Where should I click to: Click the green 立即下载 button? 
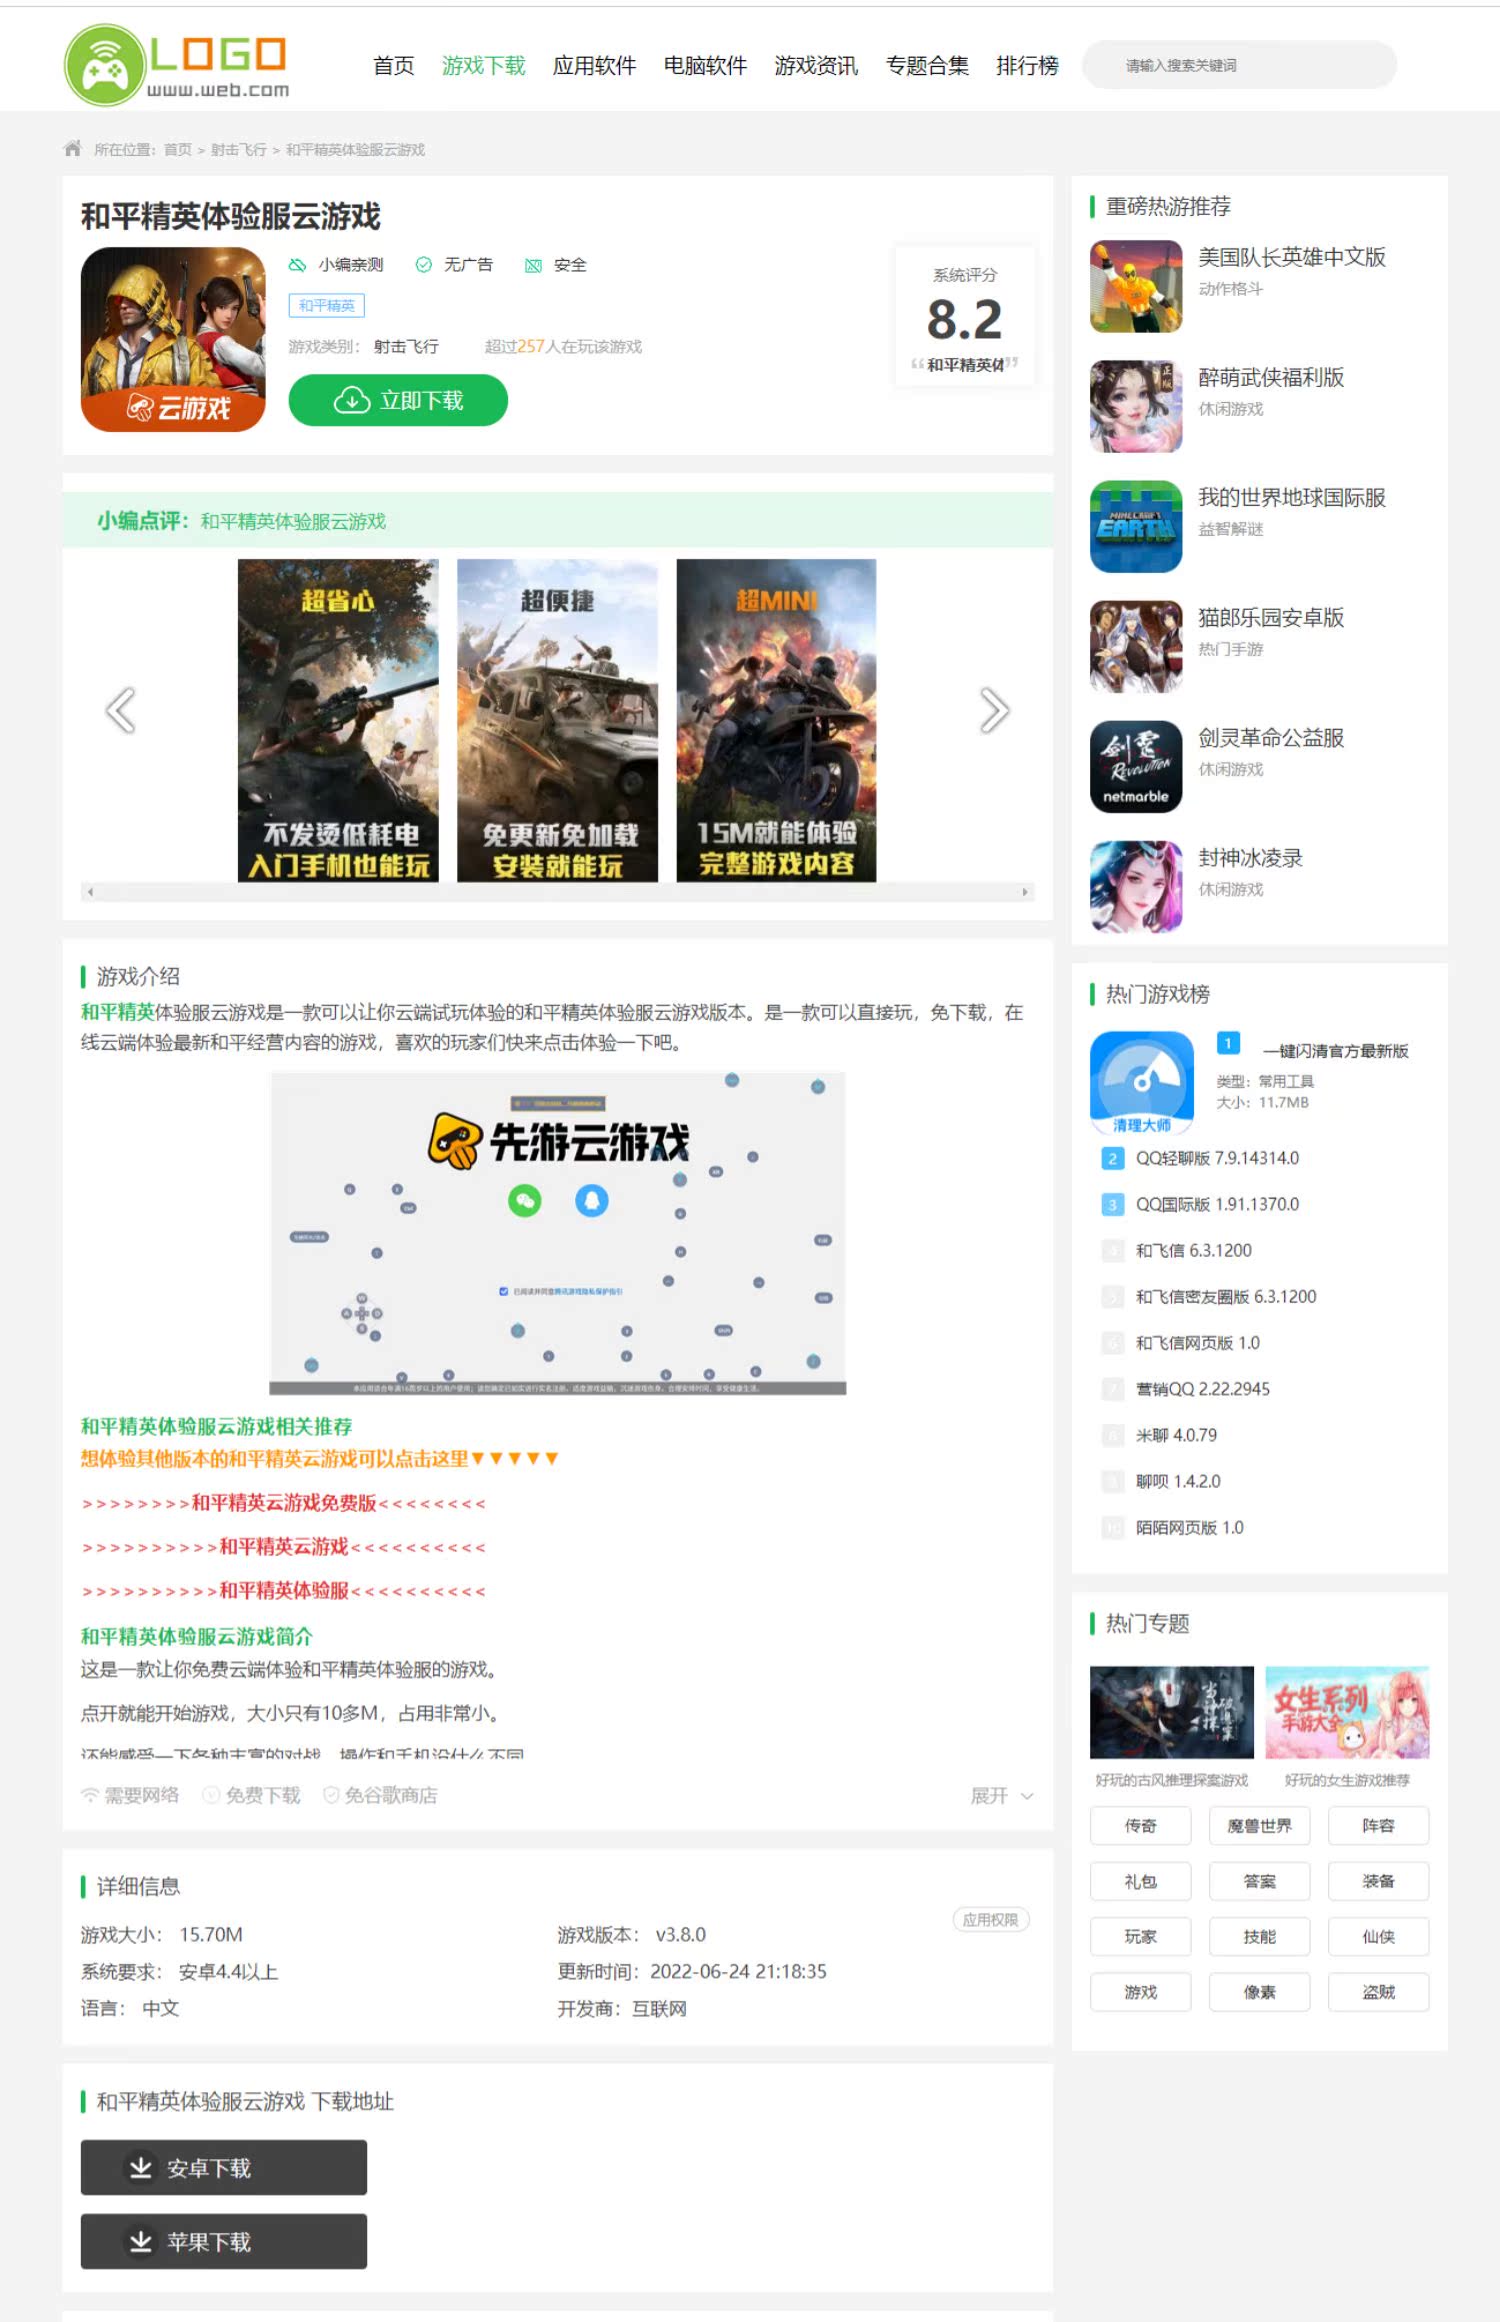(398, 400)
